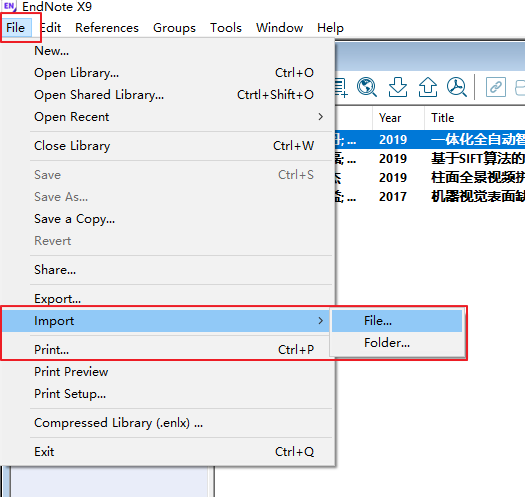Select Print Preview menu entry

pos(167,372)
